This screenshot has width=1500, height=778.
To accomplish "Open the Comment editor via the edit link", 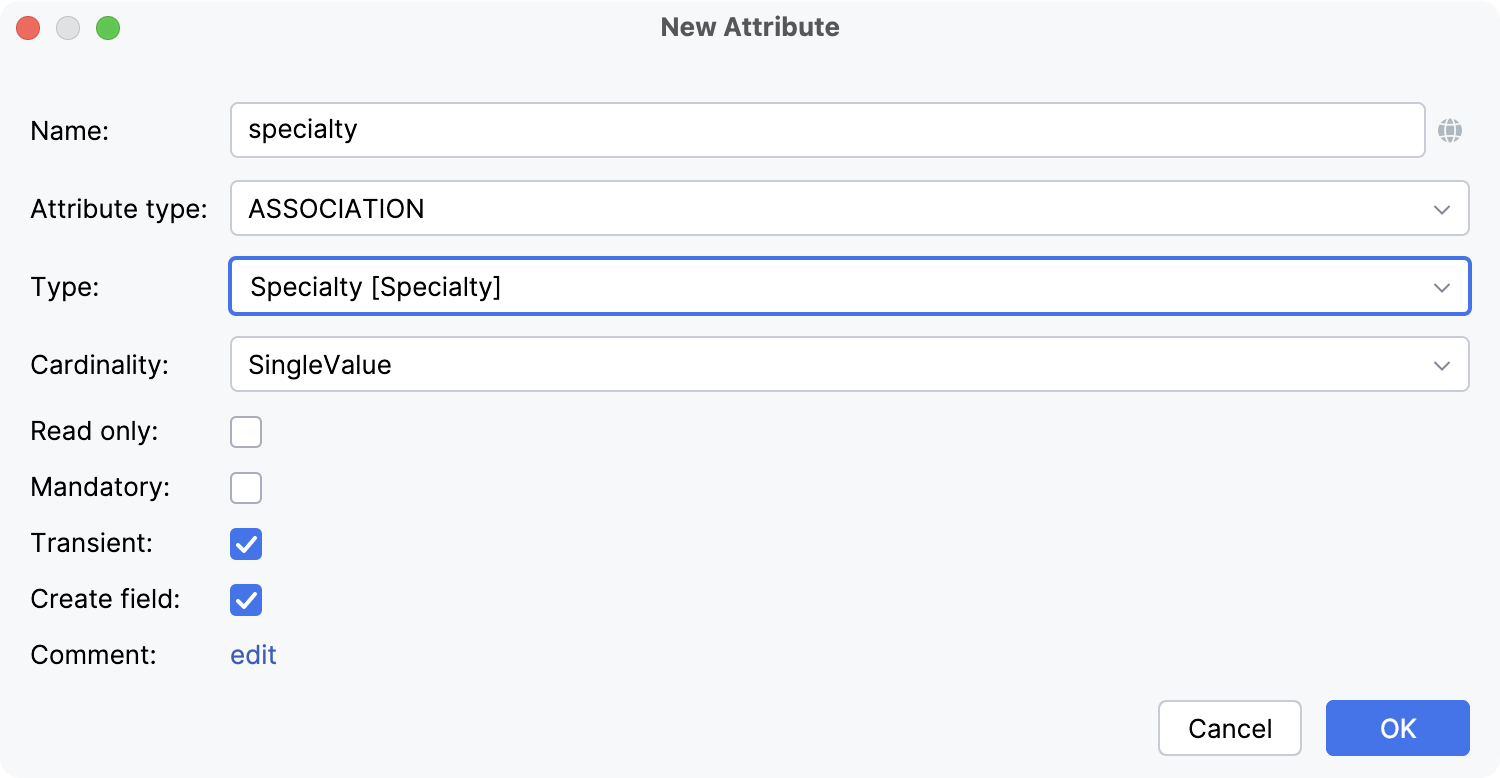I will (252, 655).
